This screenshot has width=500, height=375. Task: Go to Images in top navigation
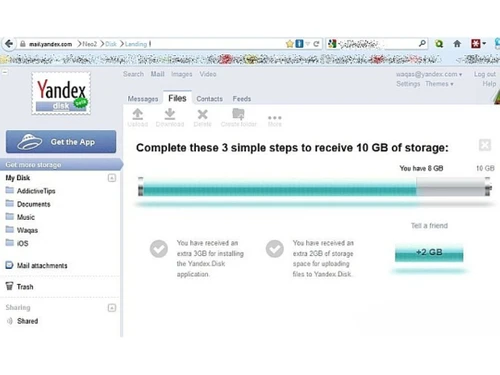pyautogui.click(x=182, y=74)
